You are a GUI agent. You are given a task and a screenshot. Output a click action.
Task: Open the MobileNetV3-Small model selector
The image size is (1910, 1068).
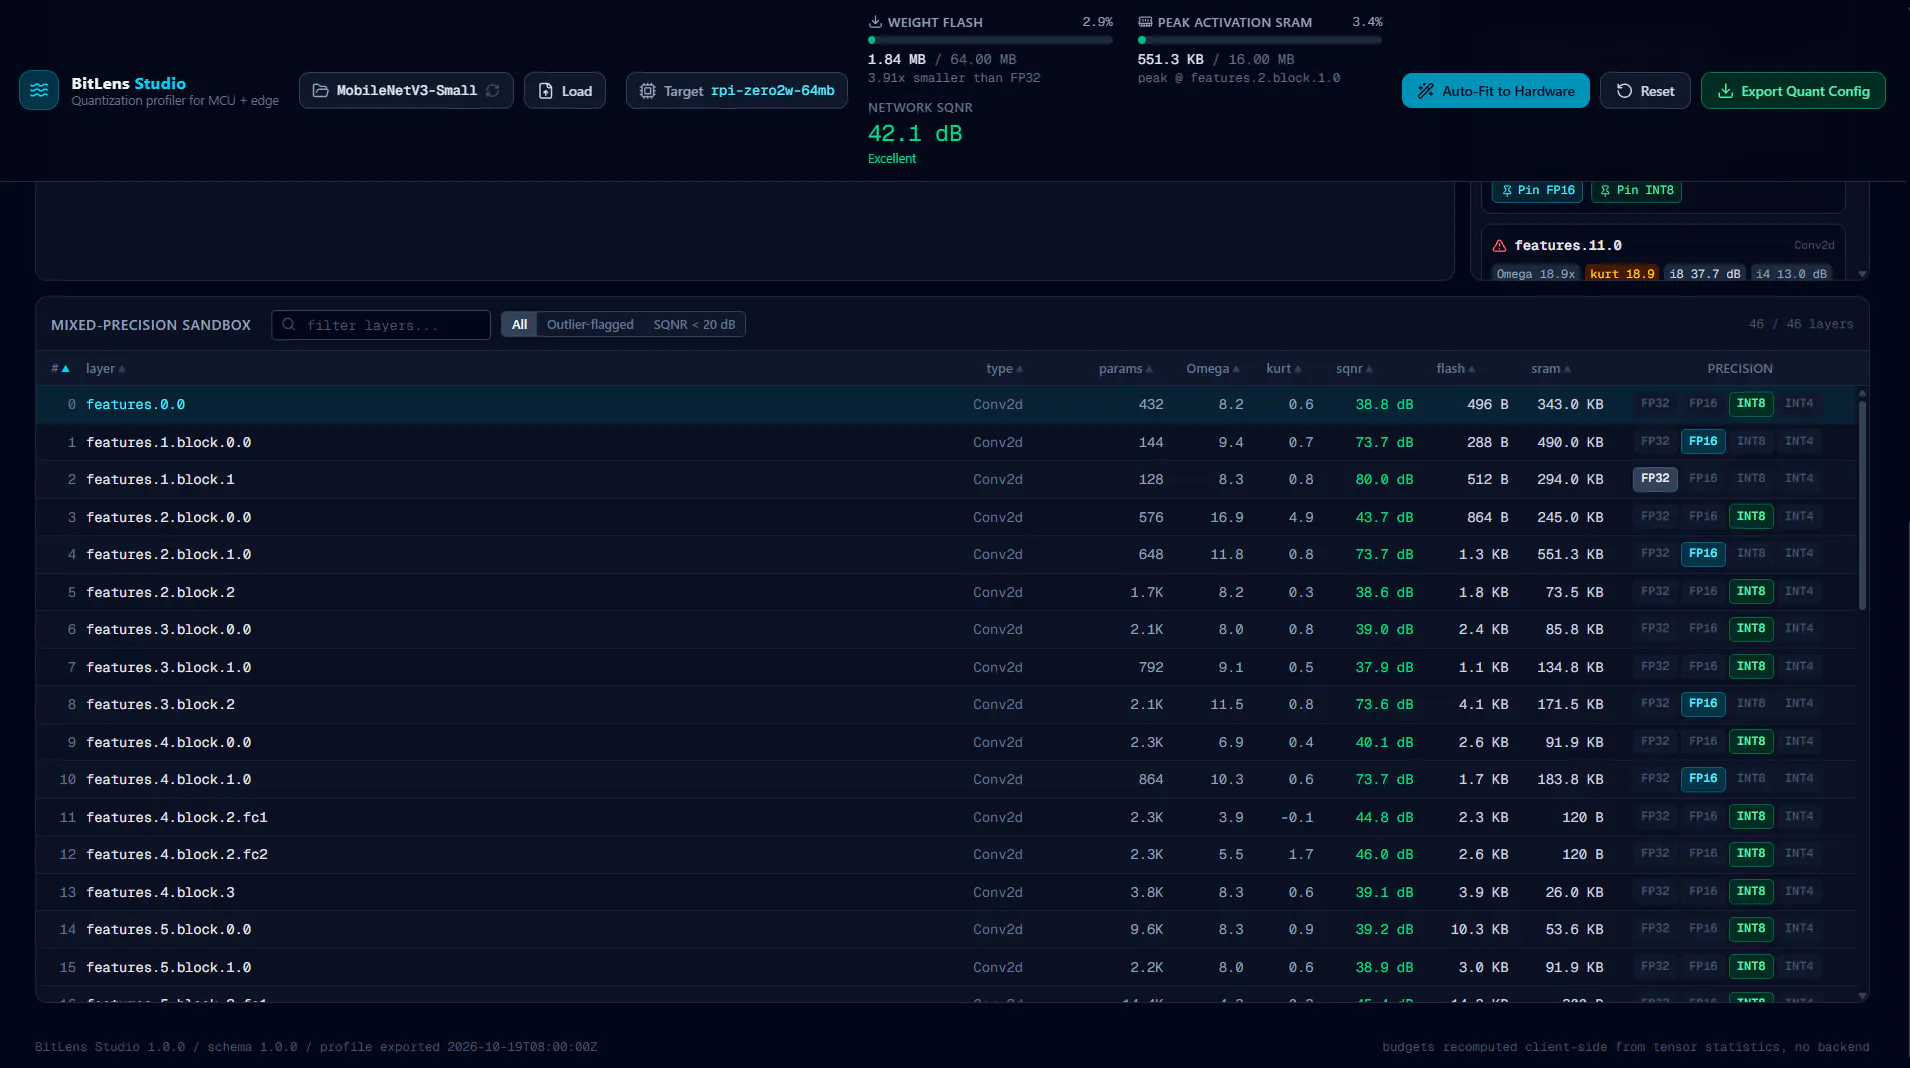tap(406, 91)
